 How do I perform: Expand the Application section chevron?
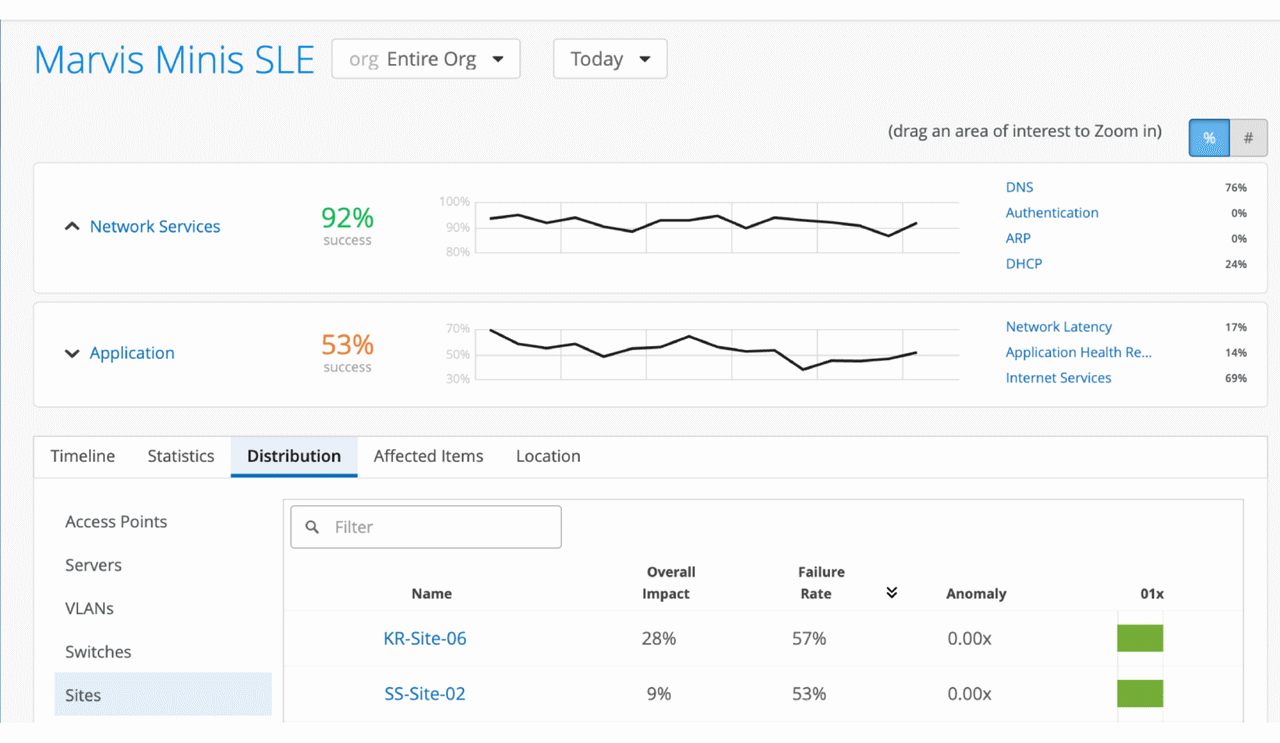(72, 353)
